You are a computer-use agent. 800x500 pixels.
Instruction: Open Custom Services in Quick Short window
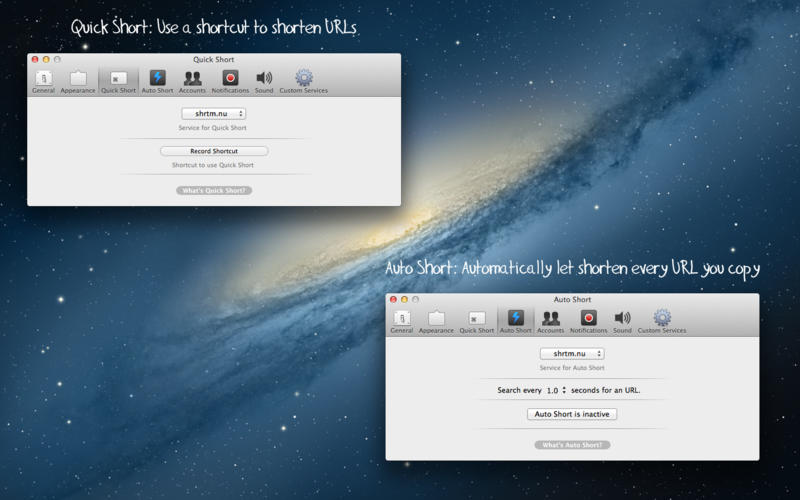304,82
